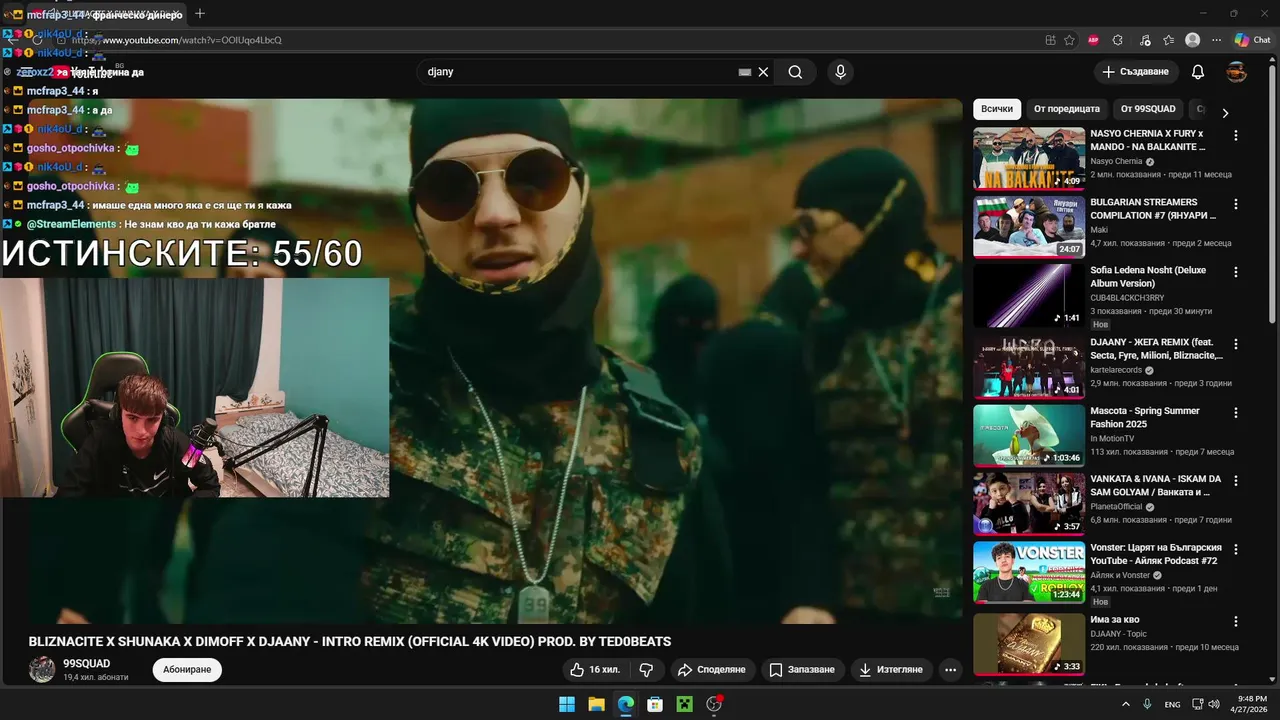1280x720 pixels.
Task: Open the browser extensions puzzle icon
Action: (x=1117, y=40)
